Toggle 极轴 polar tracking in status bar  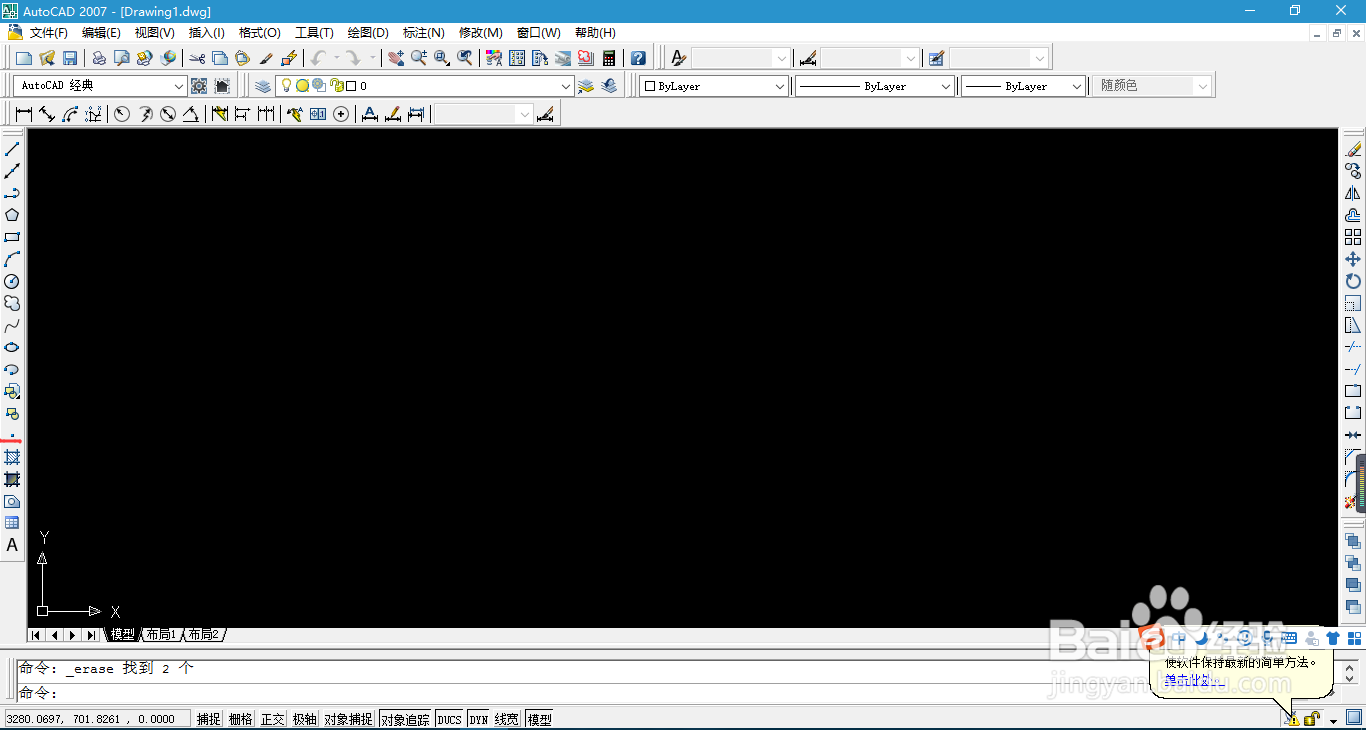(304, 719)
